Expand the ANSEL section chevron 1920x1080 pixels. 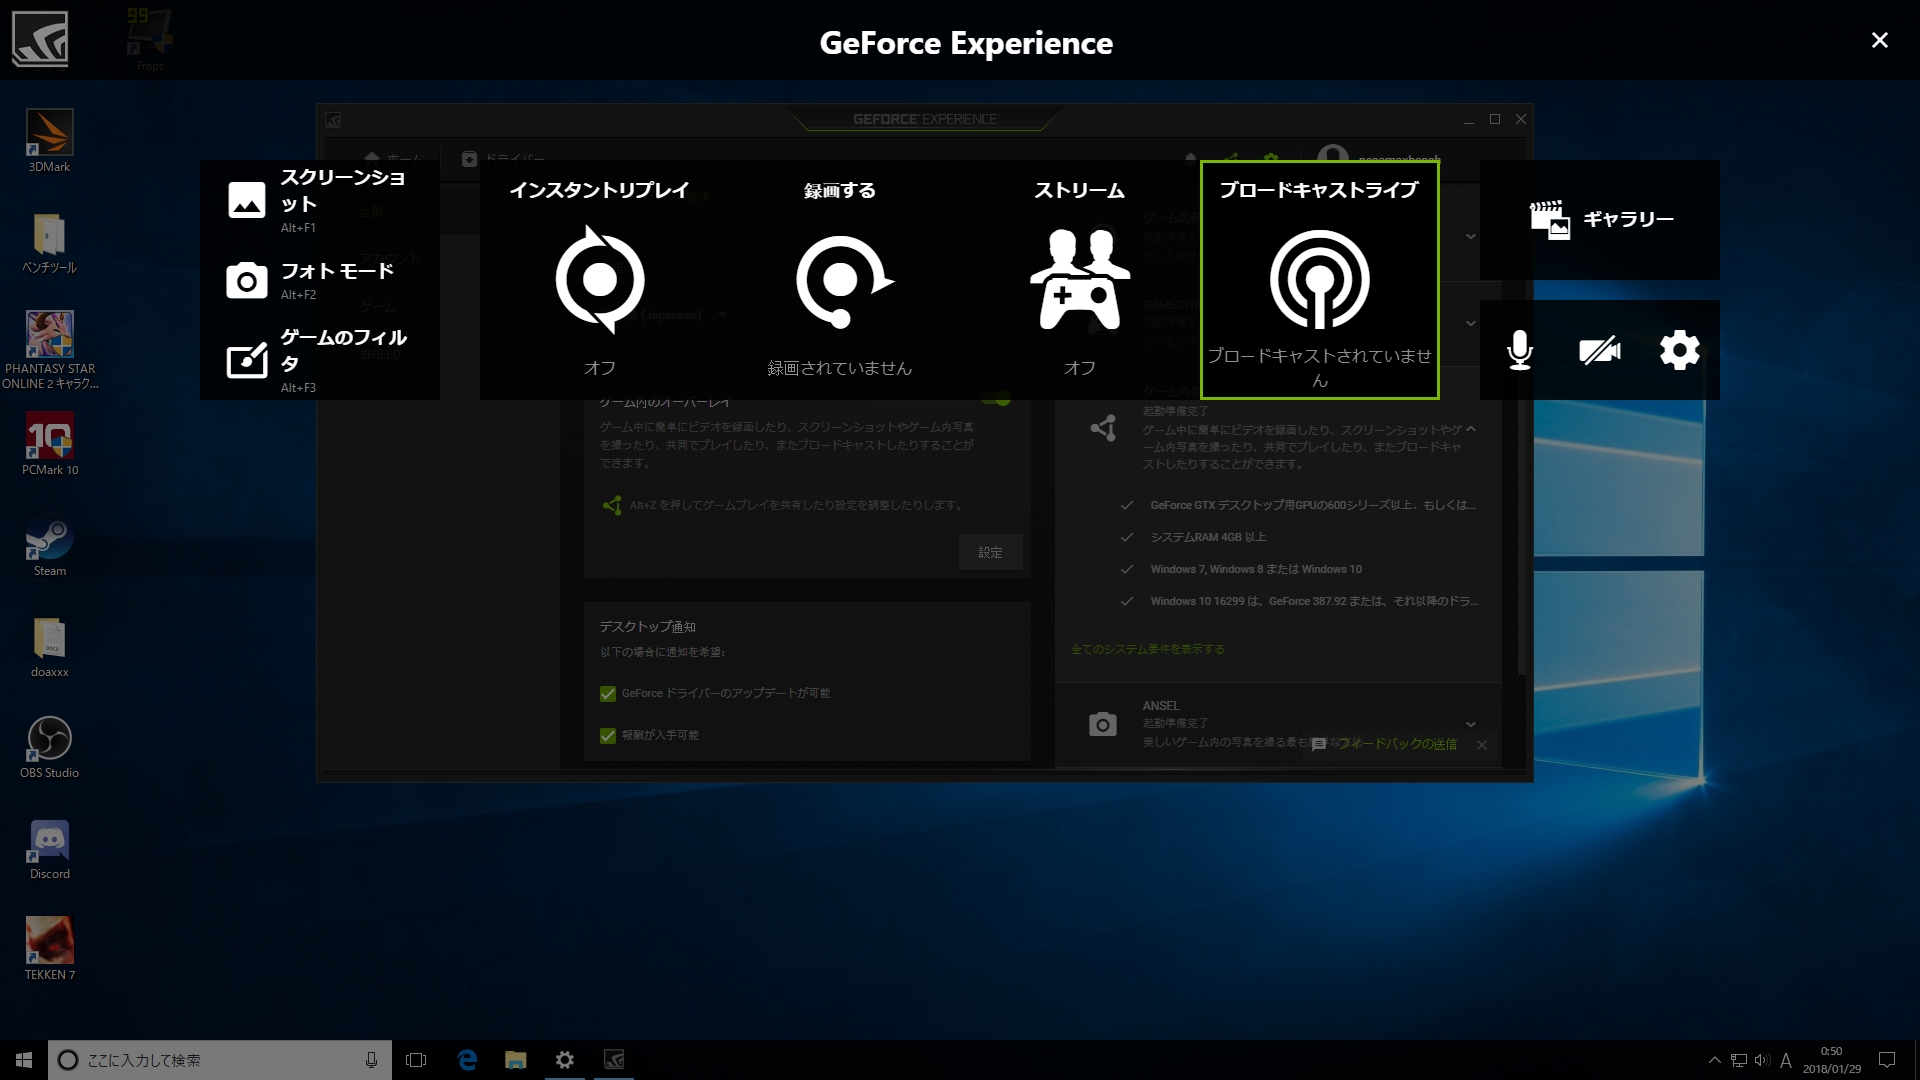(x=1470, y=723)
